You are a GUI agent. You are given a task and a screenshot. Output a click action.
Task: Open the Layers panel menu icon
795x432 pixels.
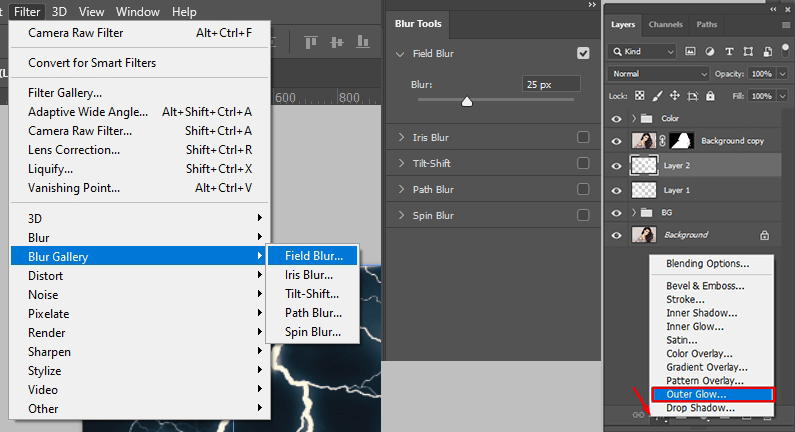click(783, 24)
